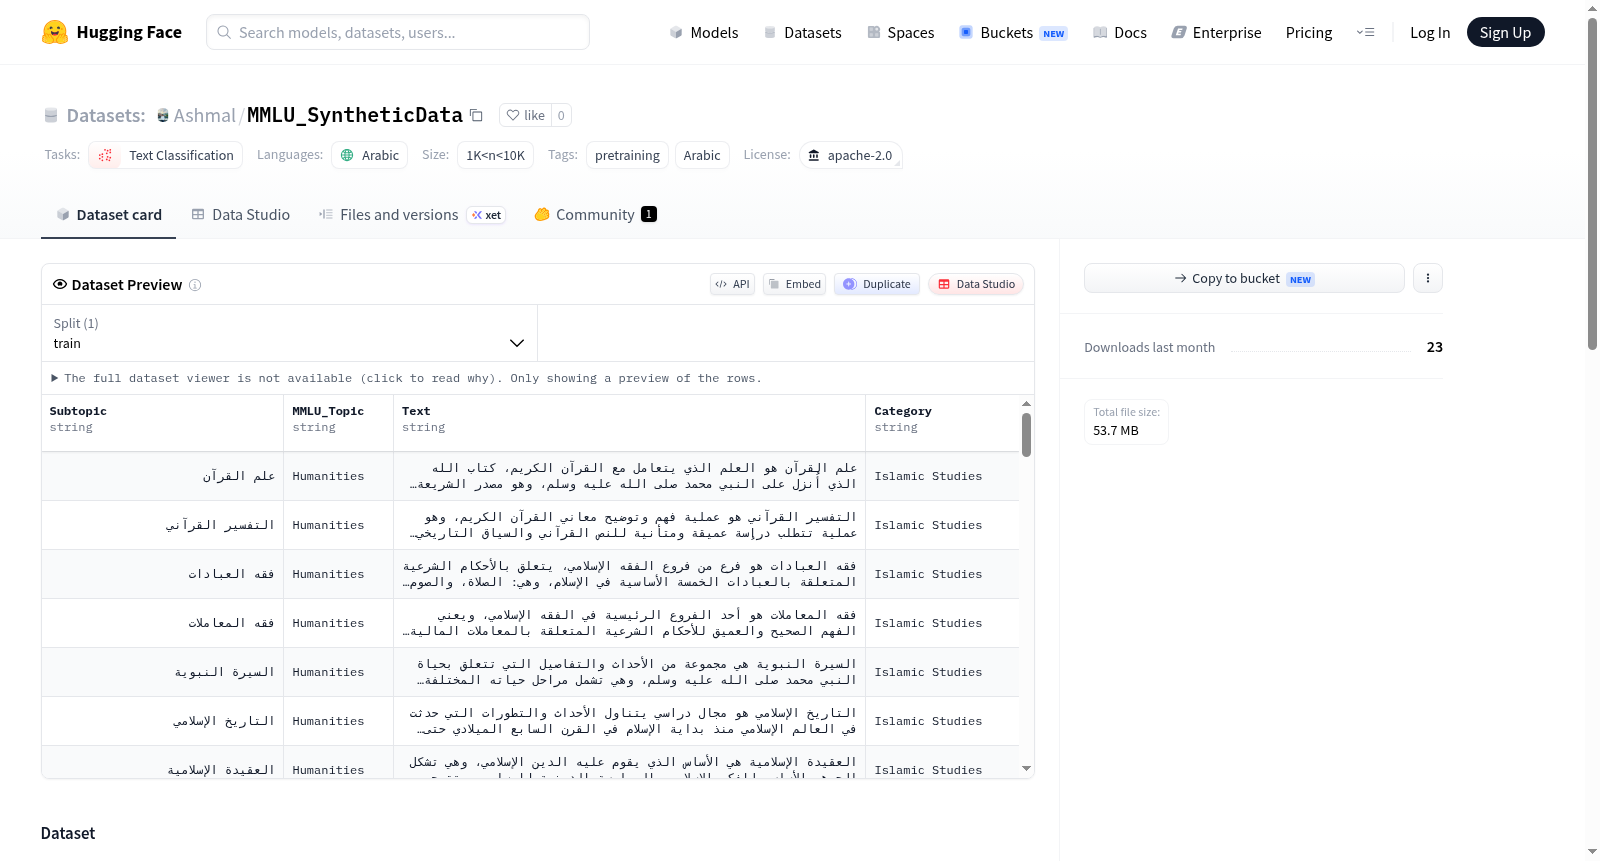This screenshot has height=861, width=1600.
Task: Open the navigation overflow menu icon
Action: [1365, 33]
